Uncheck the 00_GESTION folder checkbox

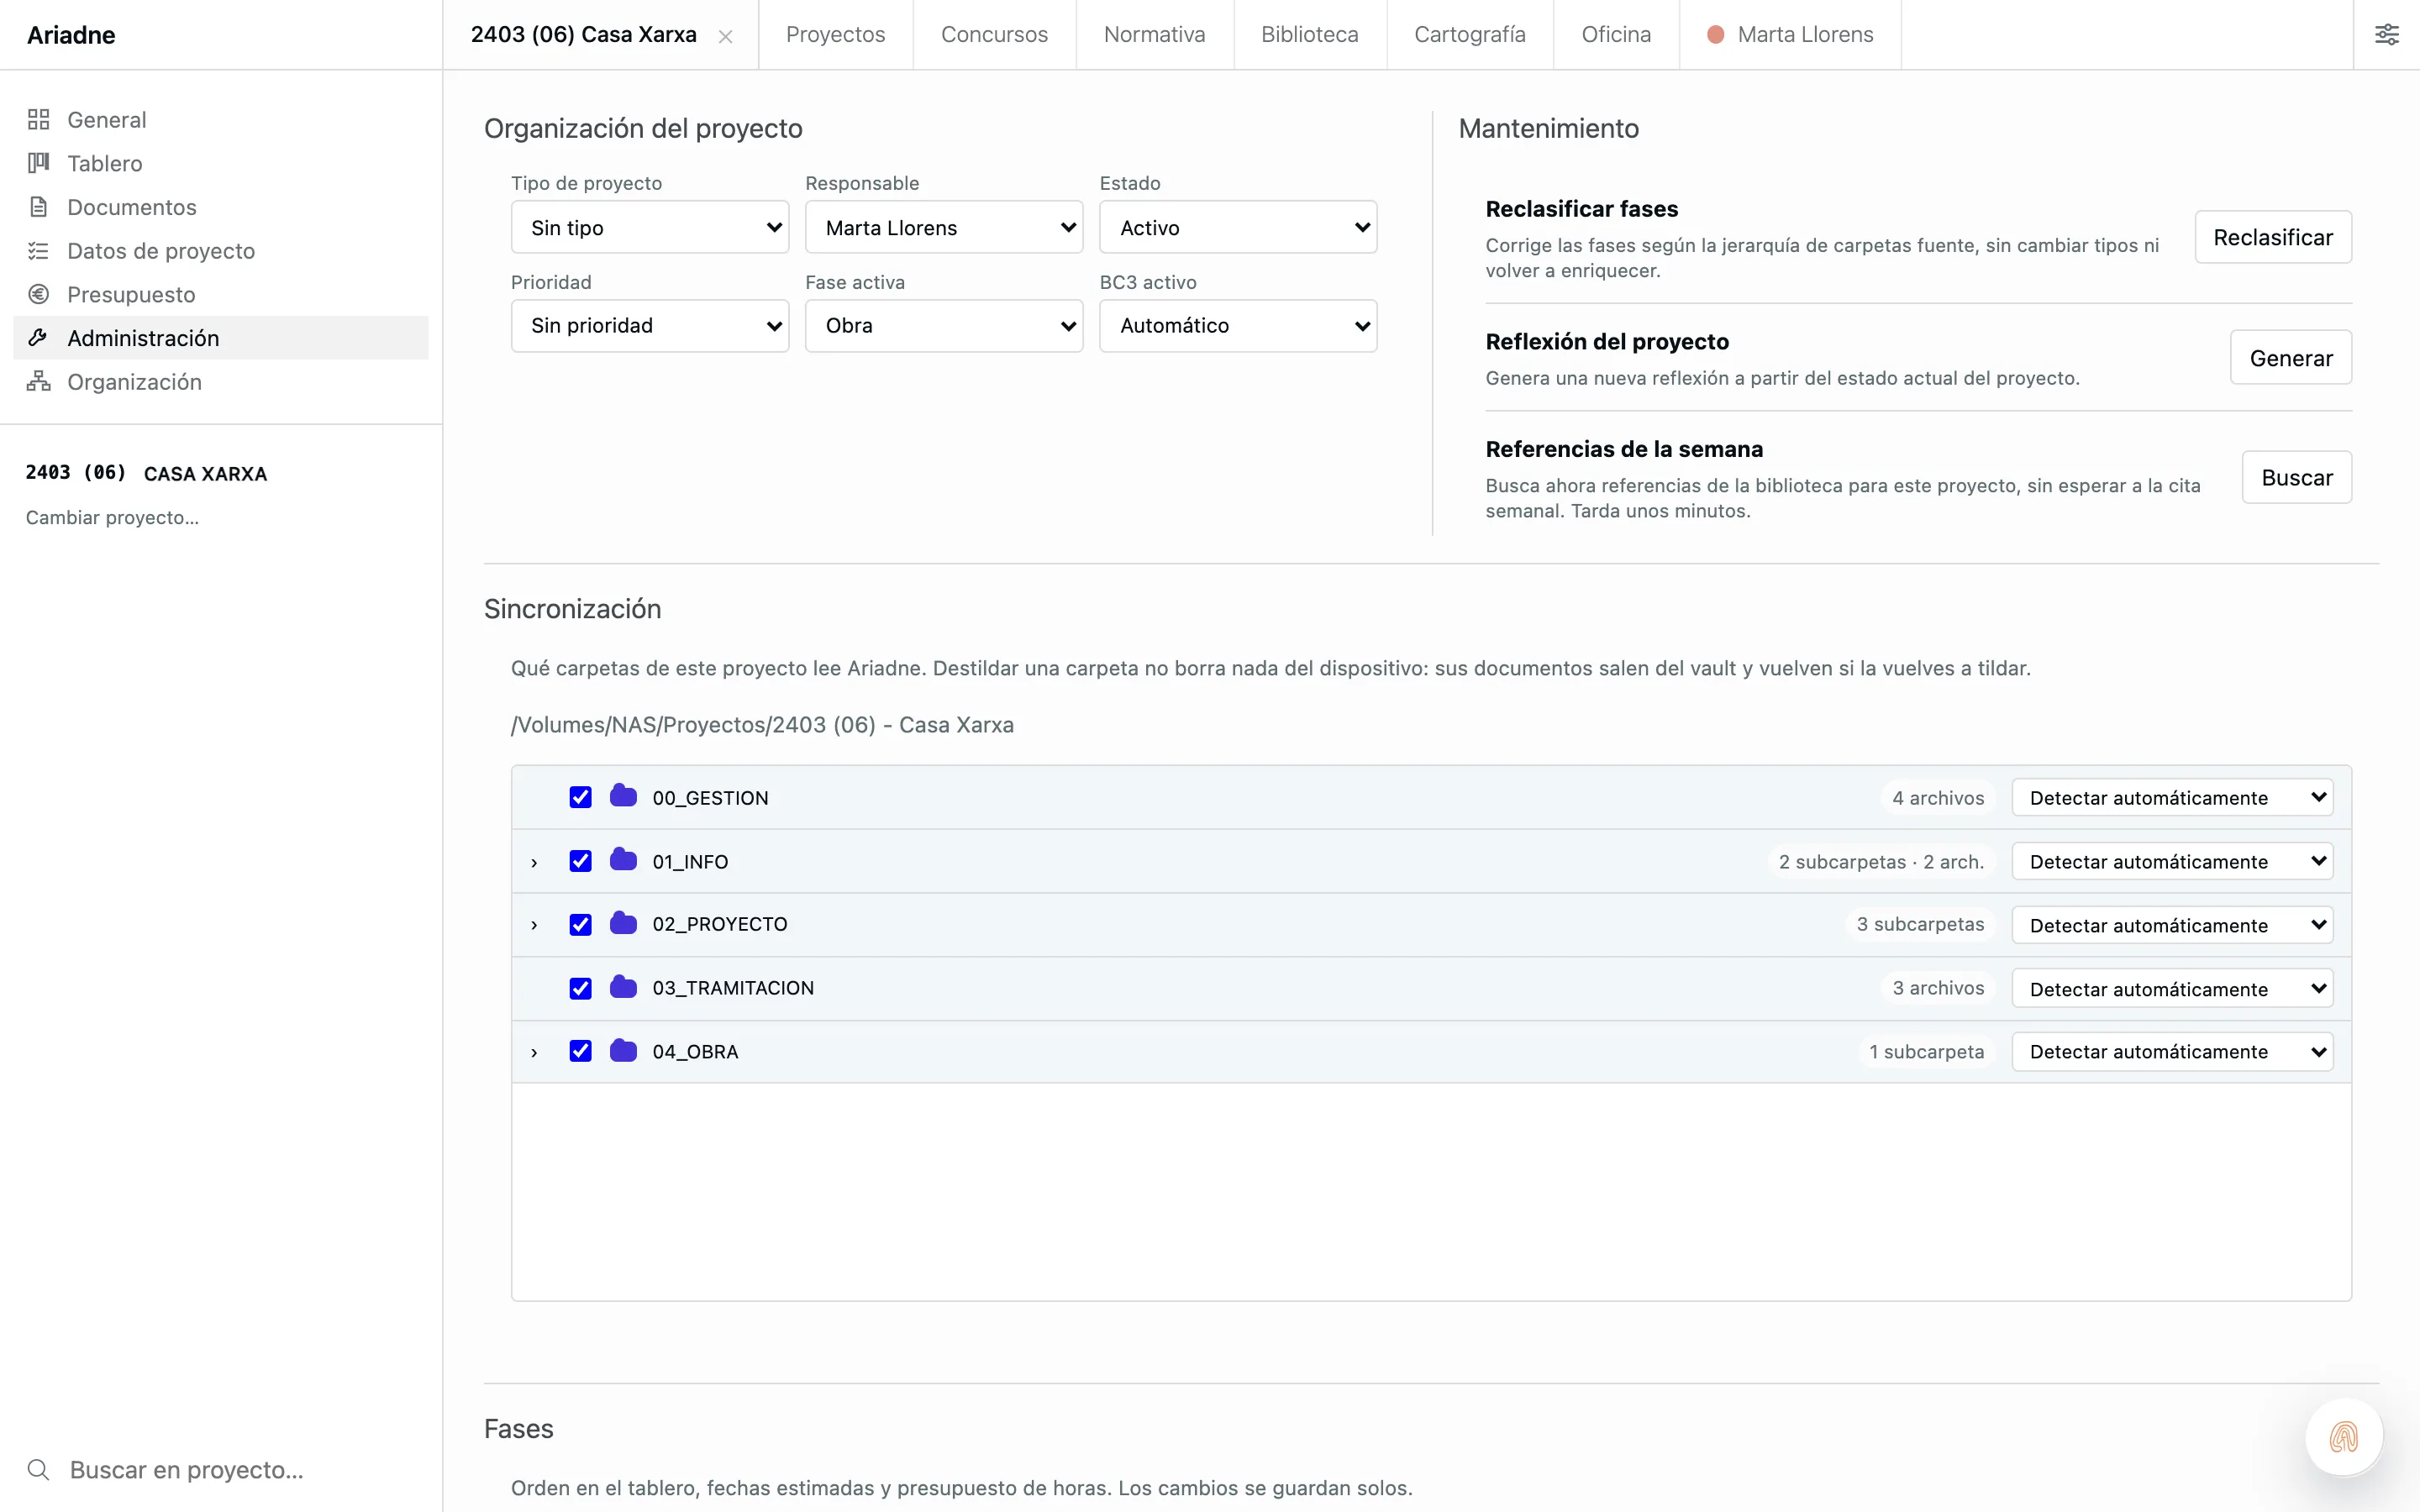click(x=580, y=797)
